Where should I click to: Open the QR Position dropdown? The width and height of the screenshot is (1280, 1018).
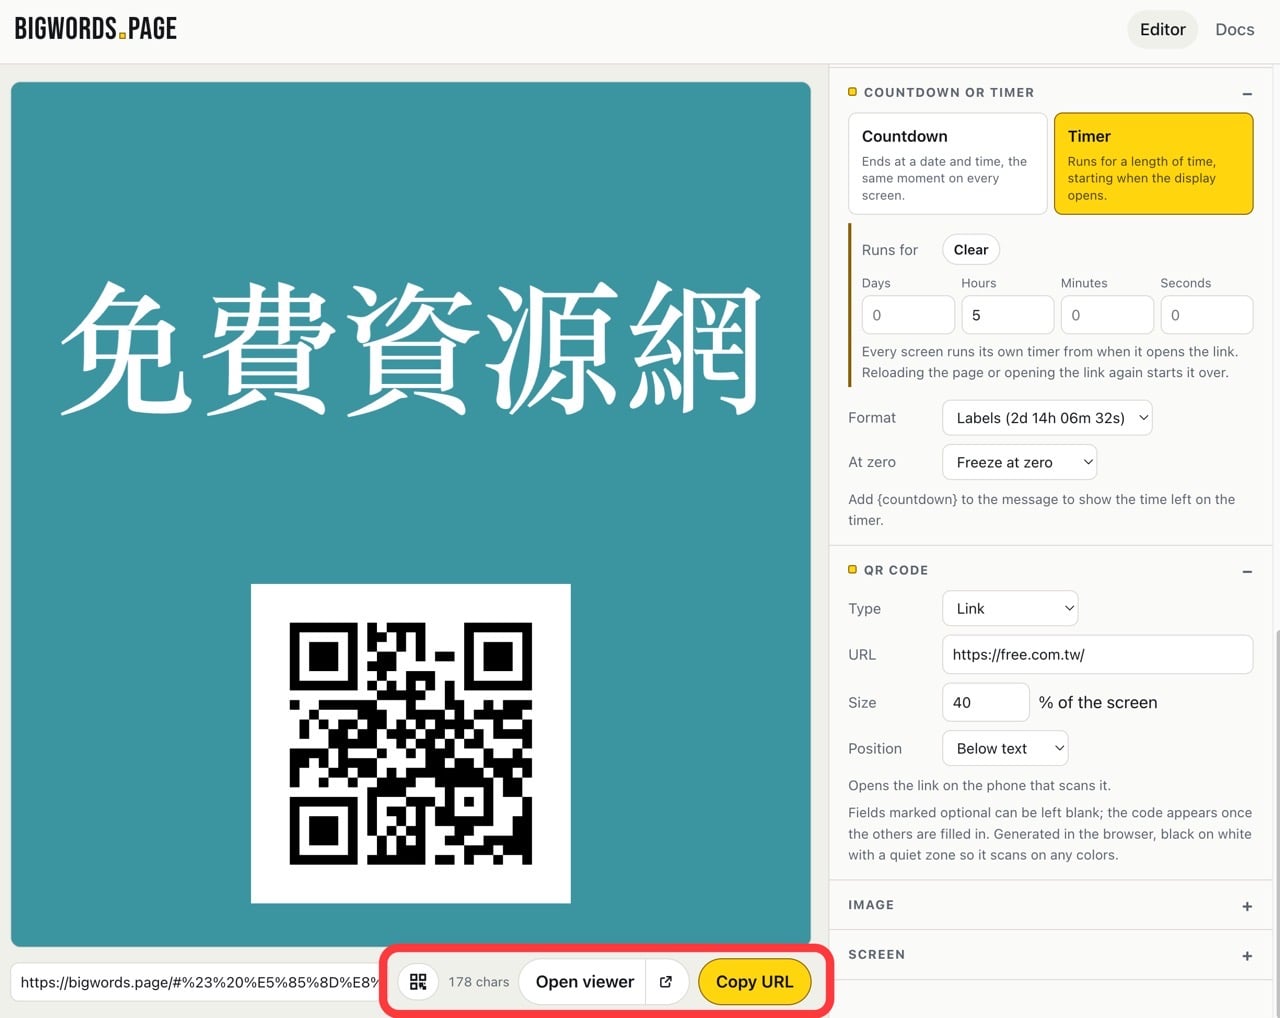pos(1005,748)
